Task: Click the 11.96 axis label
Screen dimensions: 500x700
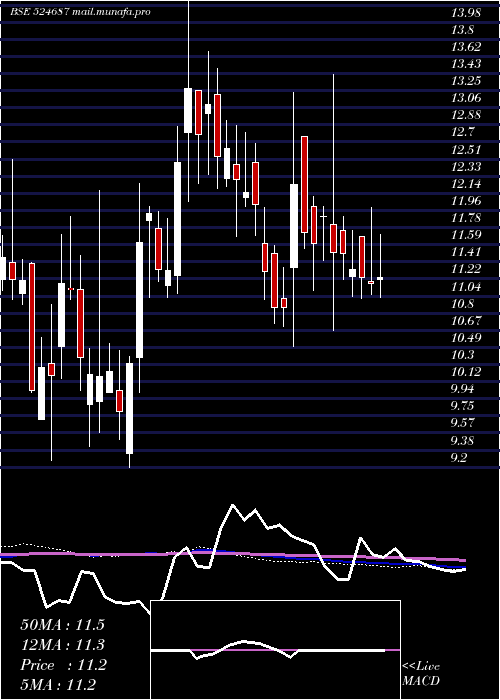Action: (x=466, y=200)
